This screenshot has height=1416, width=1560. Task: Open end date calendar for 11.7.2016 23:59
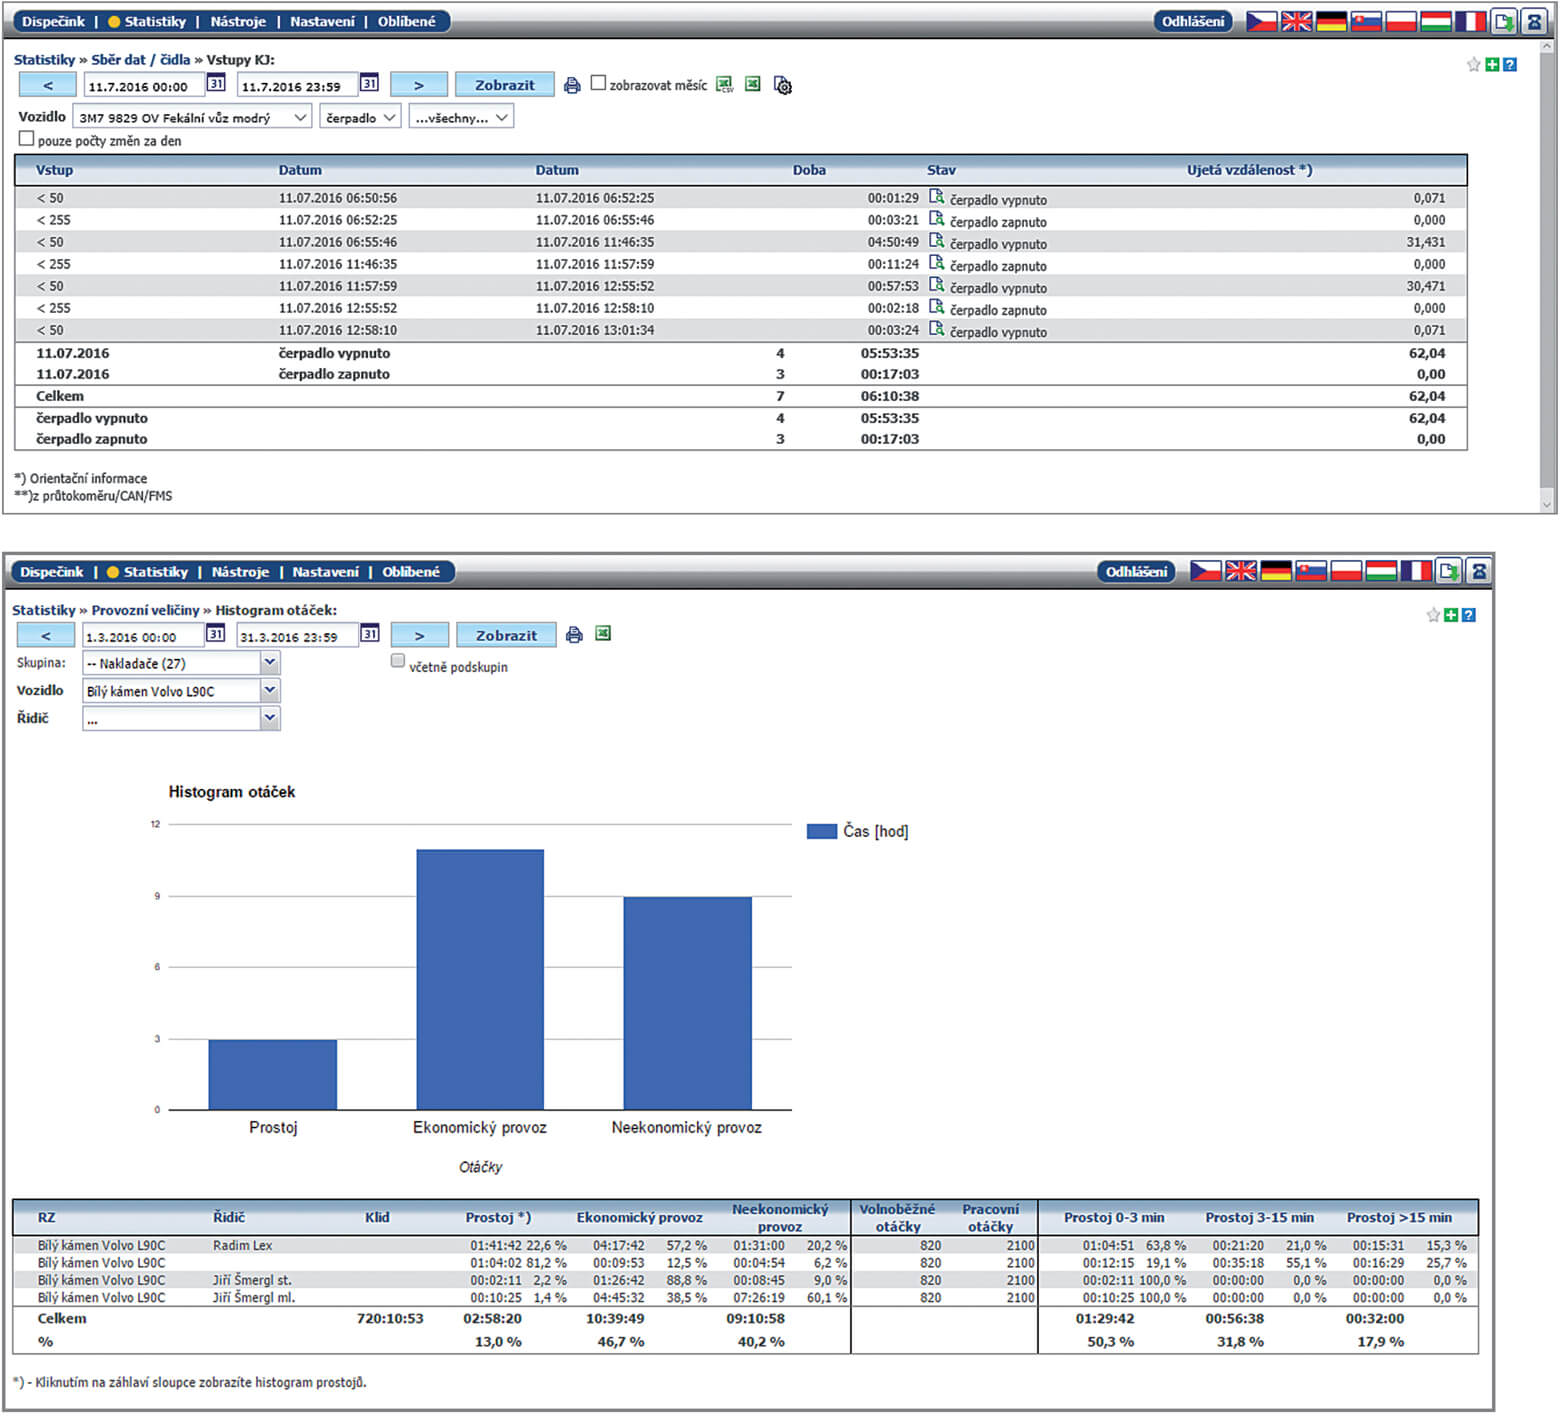click(x=369, y=84)
